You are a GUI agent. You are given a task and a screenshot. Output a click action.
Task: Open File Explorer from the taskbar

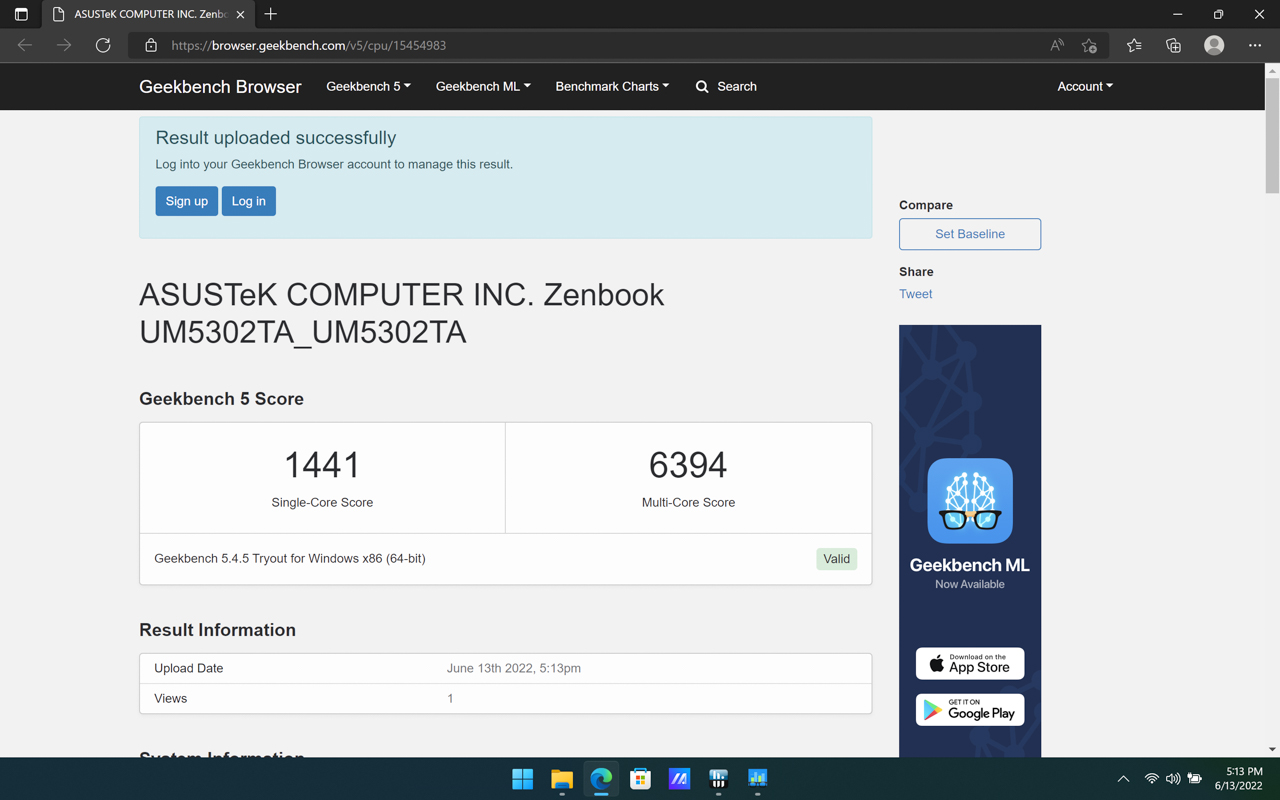(562, 778)
